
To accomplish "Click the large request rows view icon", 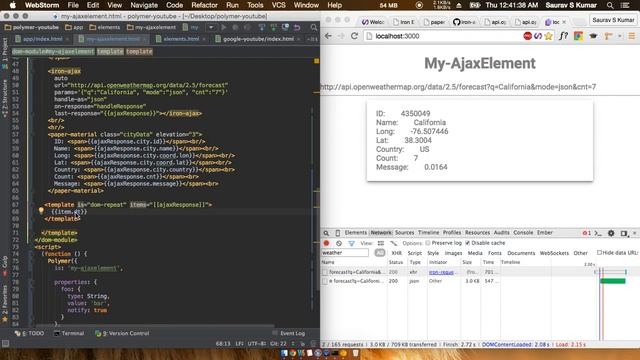I will (380, 243).
